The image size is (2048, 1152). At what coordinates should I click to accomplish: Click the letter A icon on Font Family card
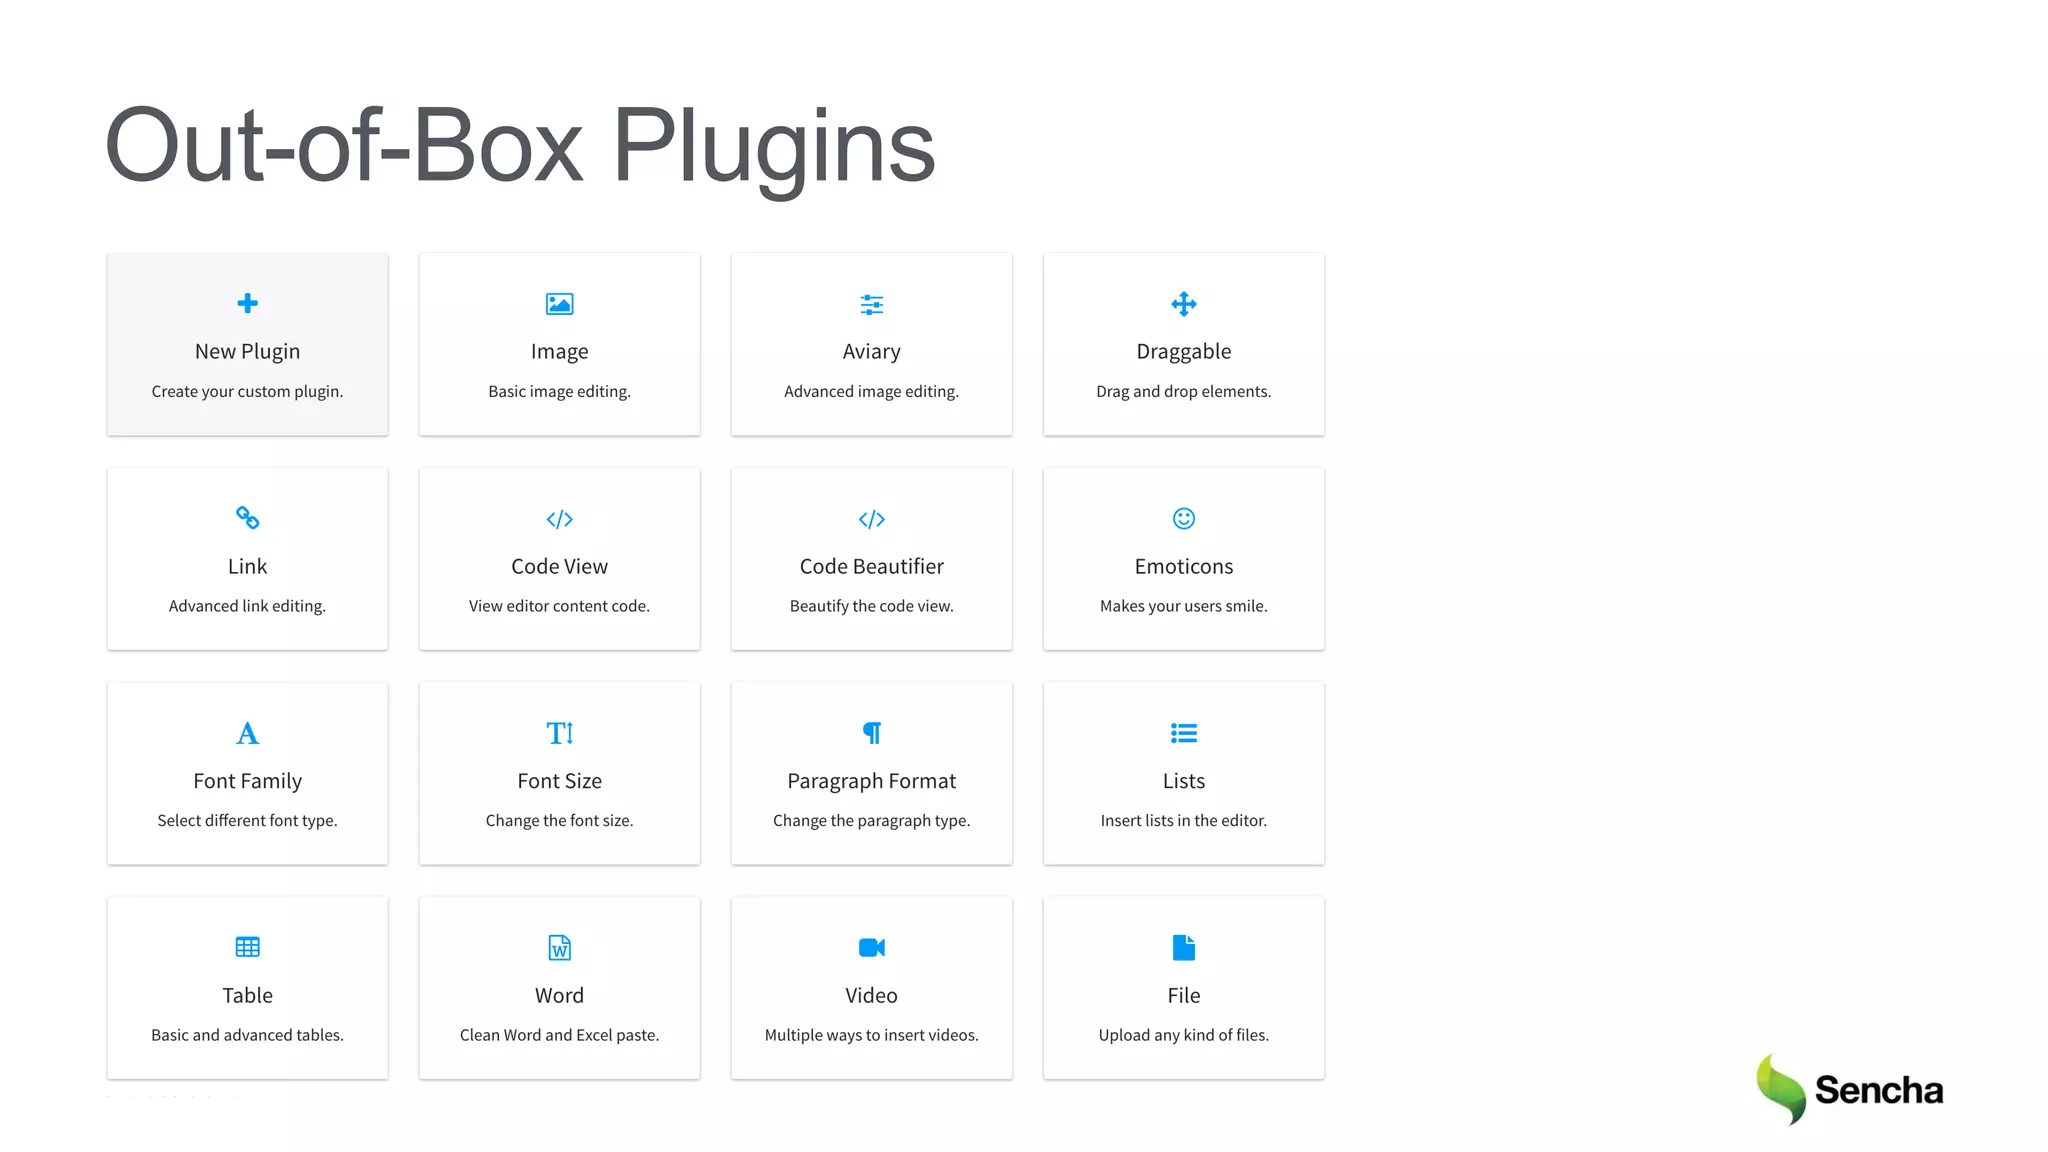click(x=247, y=733)
